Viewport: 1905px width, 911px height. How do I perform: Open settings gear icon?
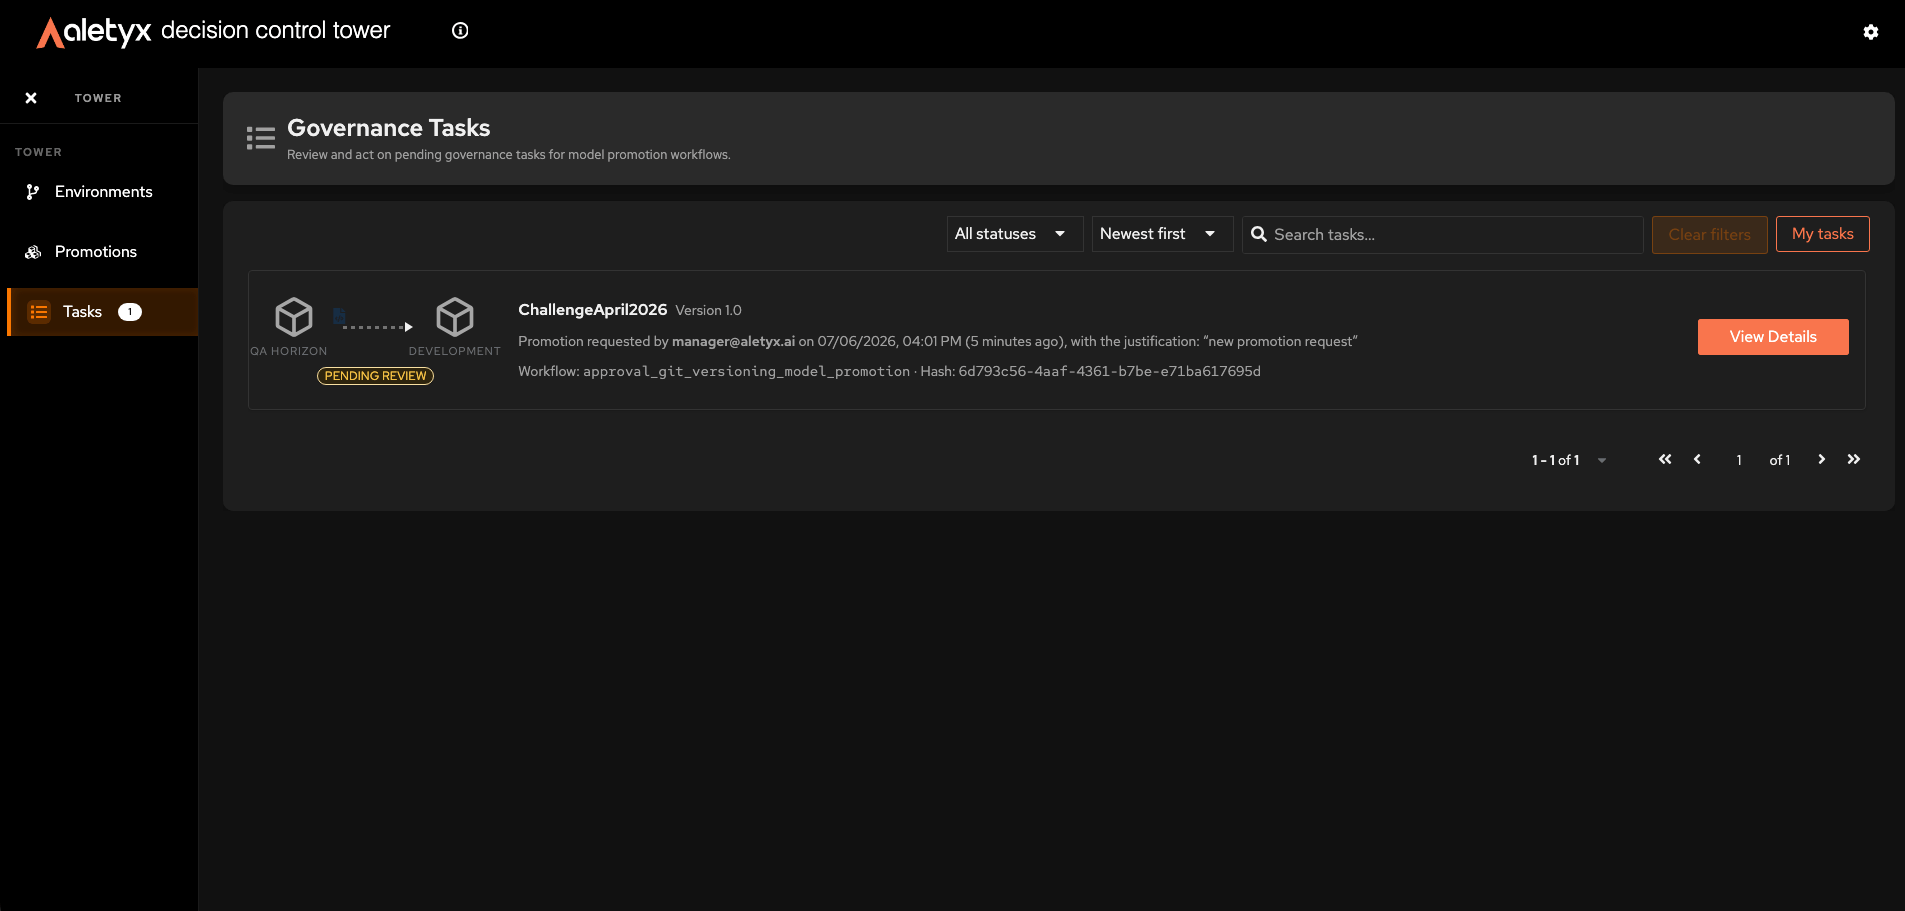(x=1871, y=32)
